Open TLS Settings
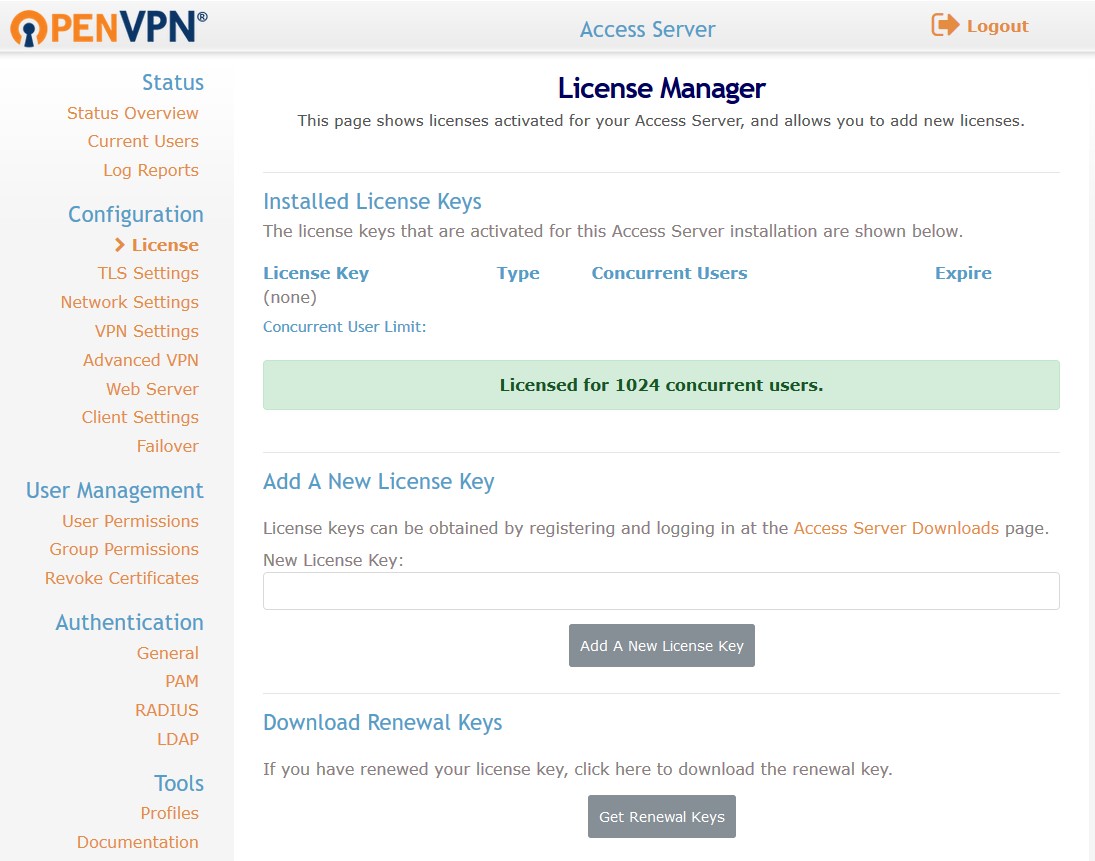 pyautogui.click(x=148, y=273)
